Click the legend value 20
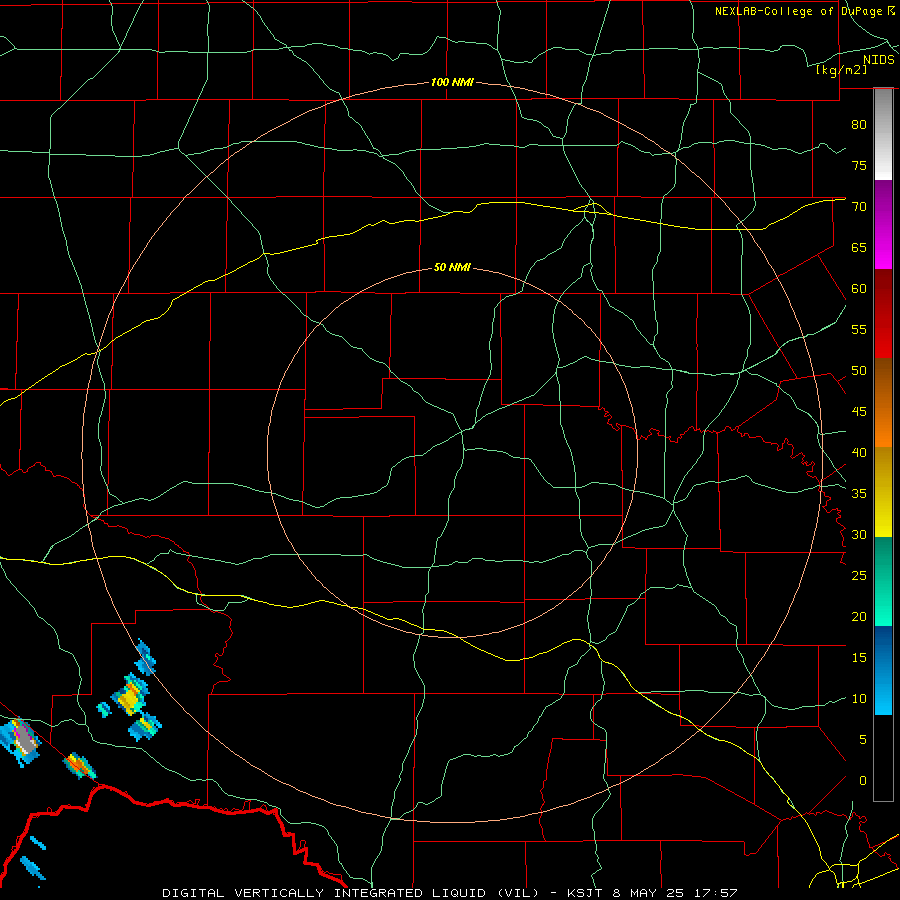 859,616
